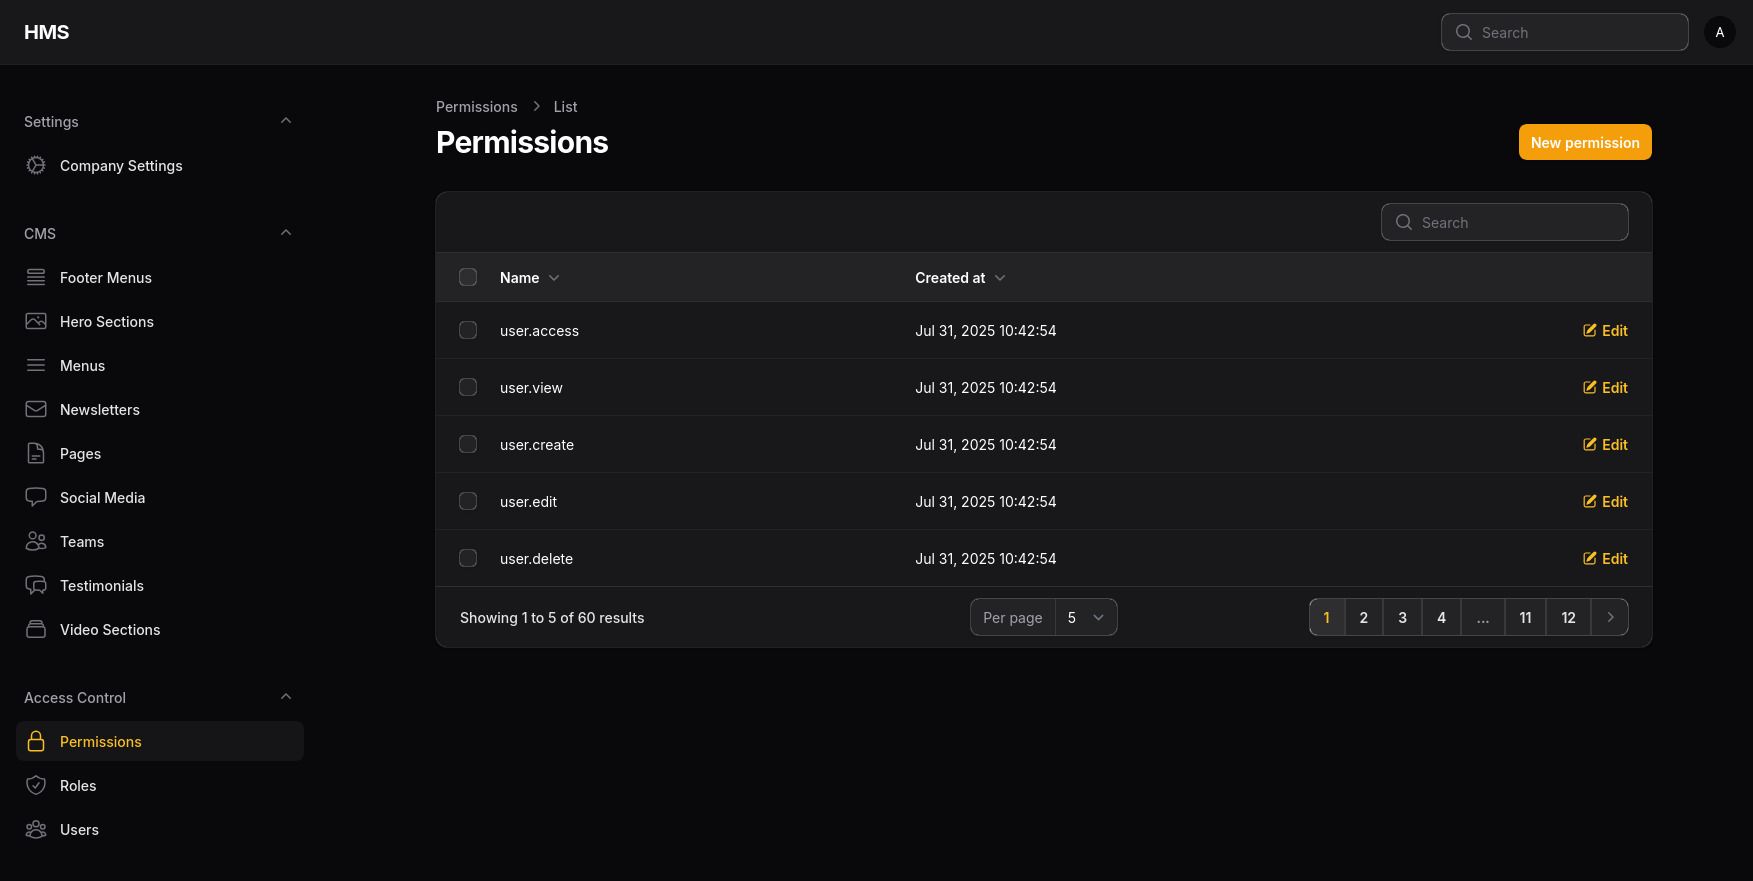1753x881 pixels.
Task: Mark the user.delete row checkbox
Action: click(x=468, y=558)
